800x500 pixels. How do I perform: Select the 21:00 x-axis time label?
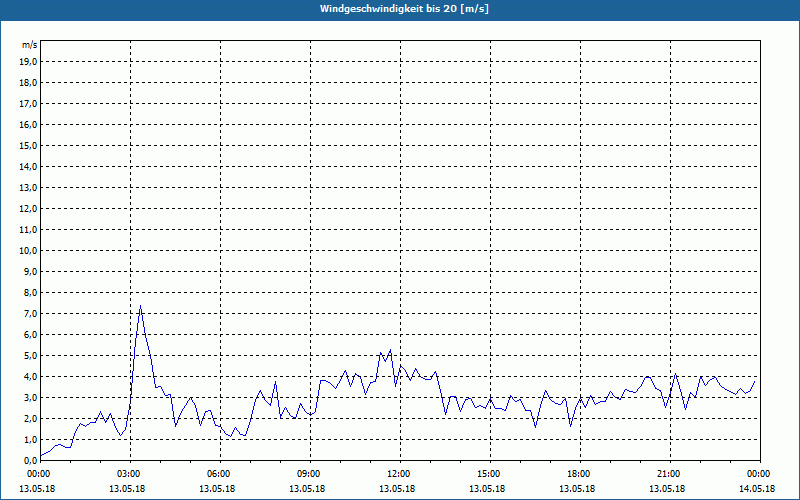[x=670, y=474]
